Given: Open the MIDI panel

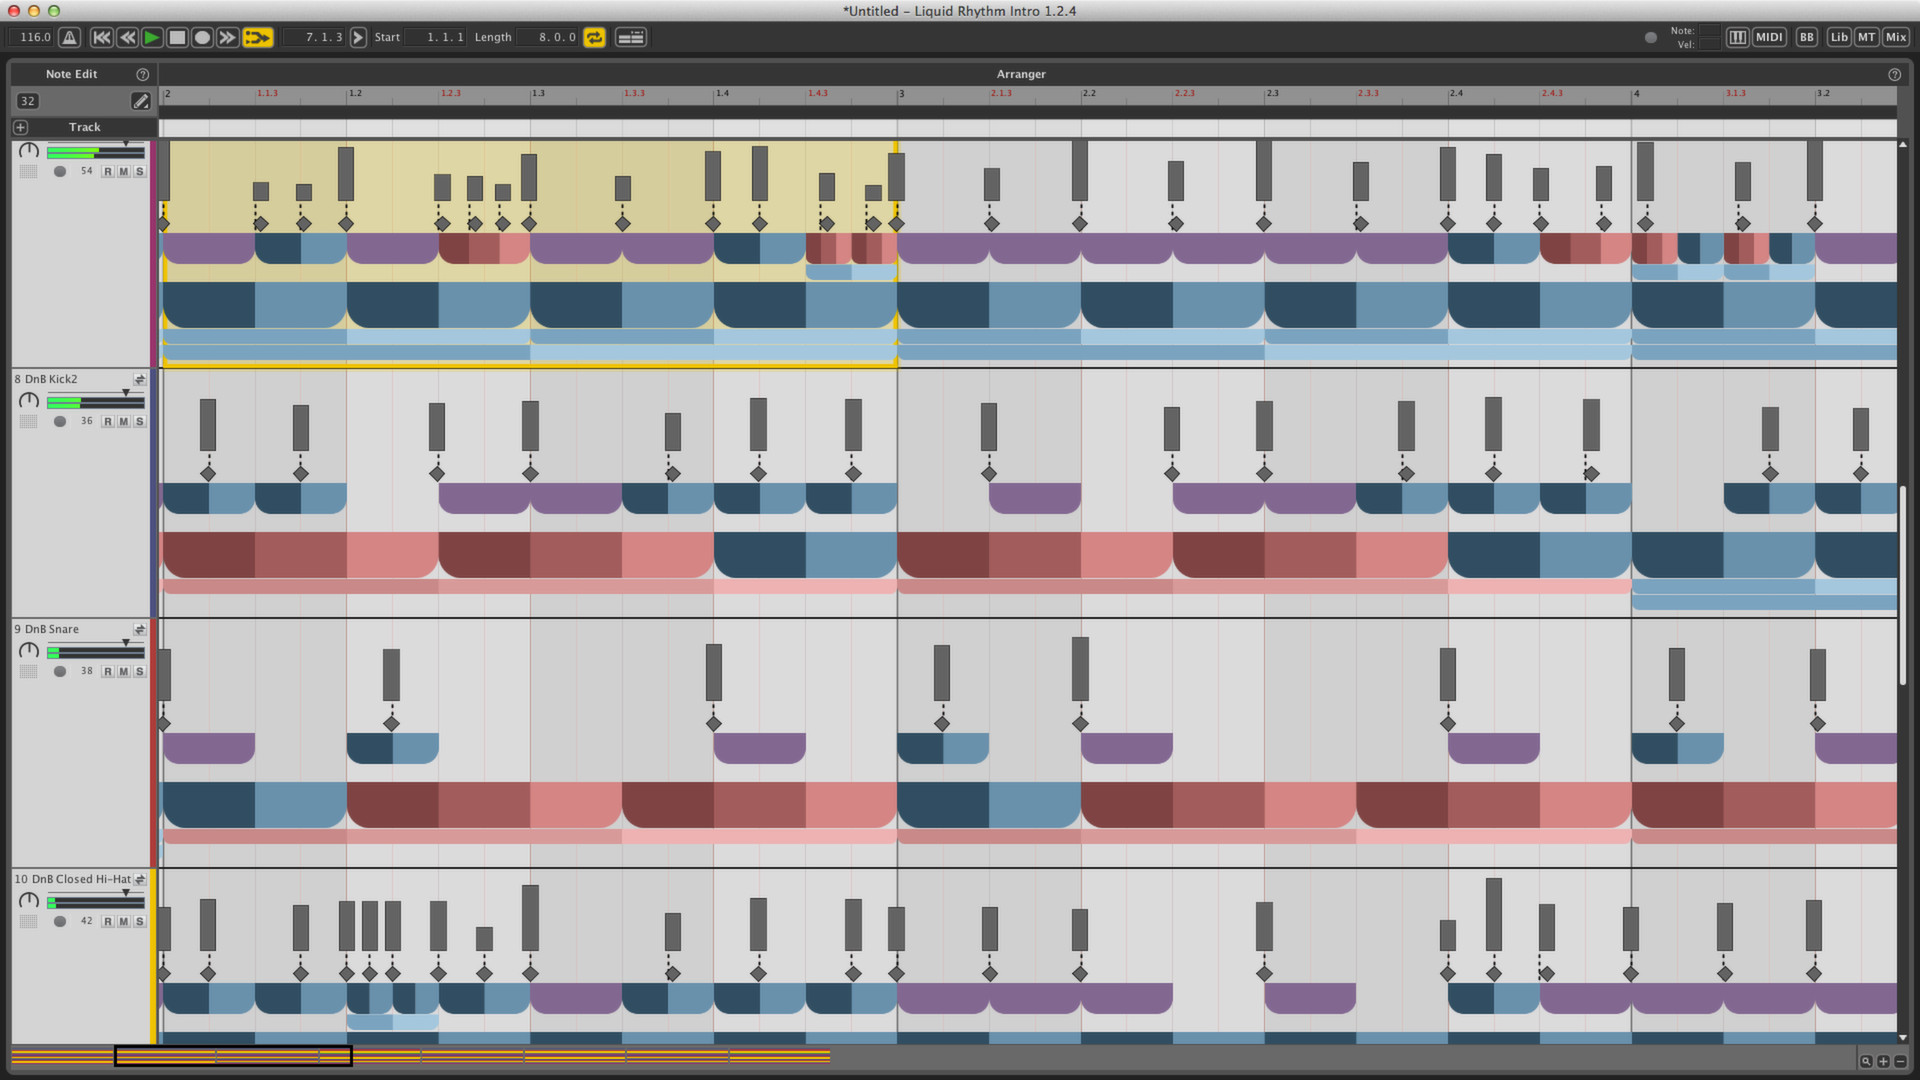Looking at the screenshot, I should (x=1769, y=36).
